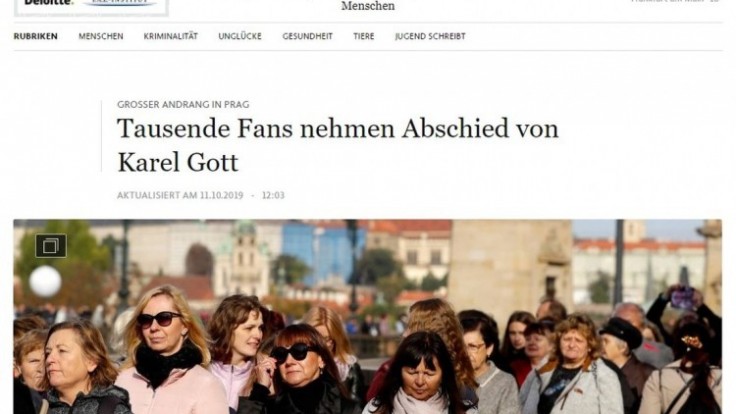Viewport: 736px width, 414px height.
Task: Click the white balloon in the photo
Action: coord(46,281)
